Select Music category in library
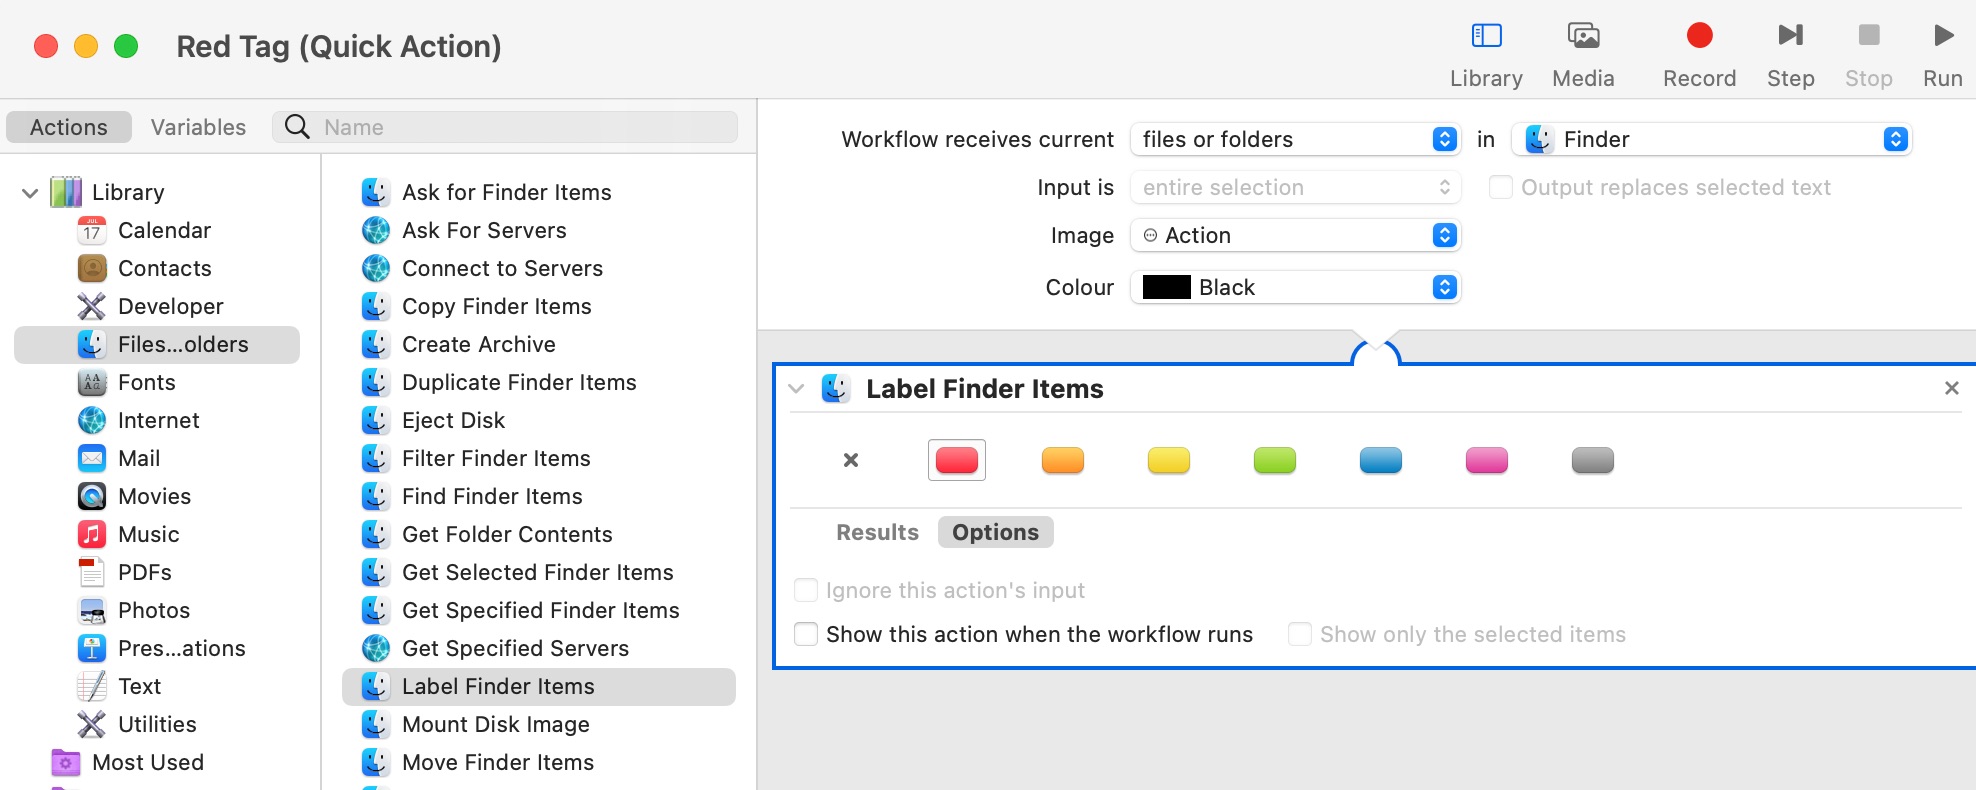The height and width of the screenshot is (790, 1976). (148, 534)
